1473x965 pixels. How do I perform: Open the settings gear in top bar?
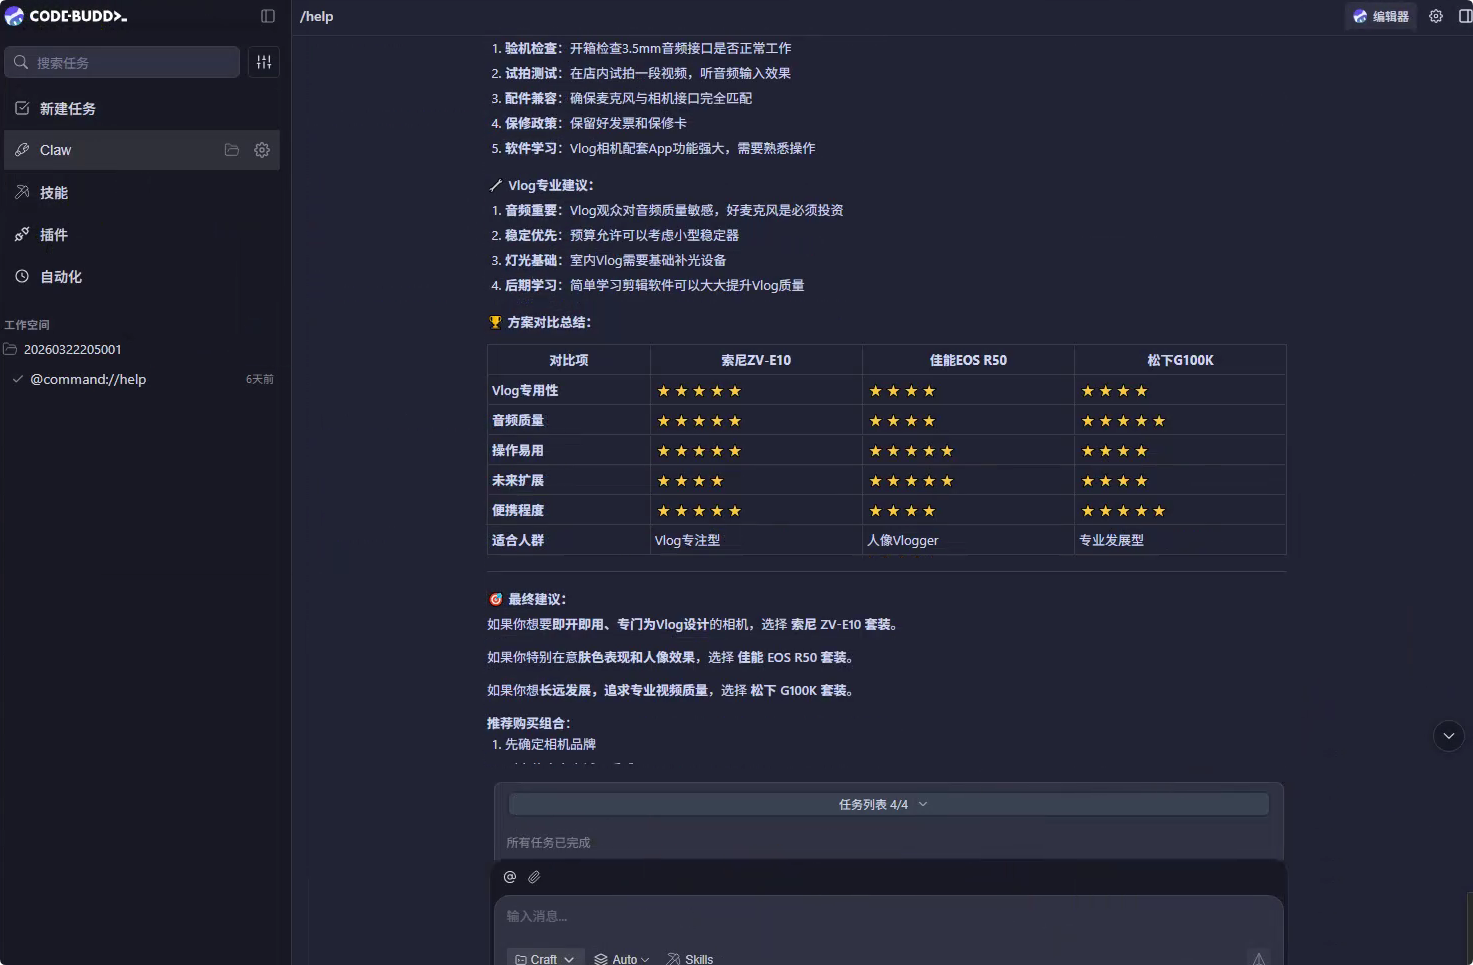(x=1436, y=16)
